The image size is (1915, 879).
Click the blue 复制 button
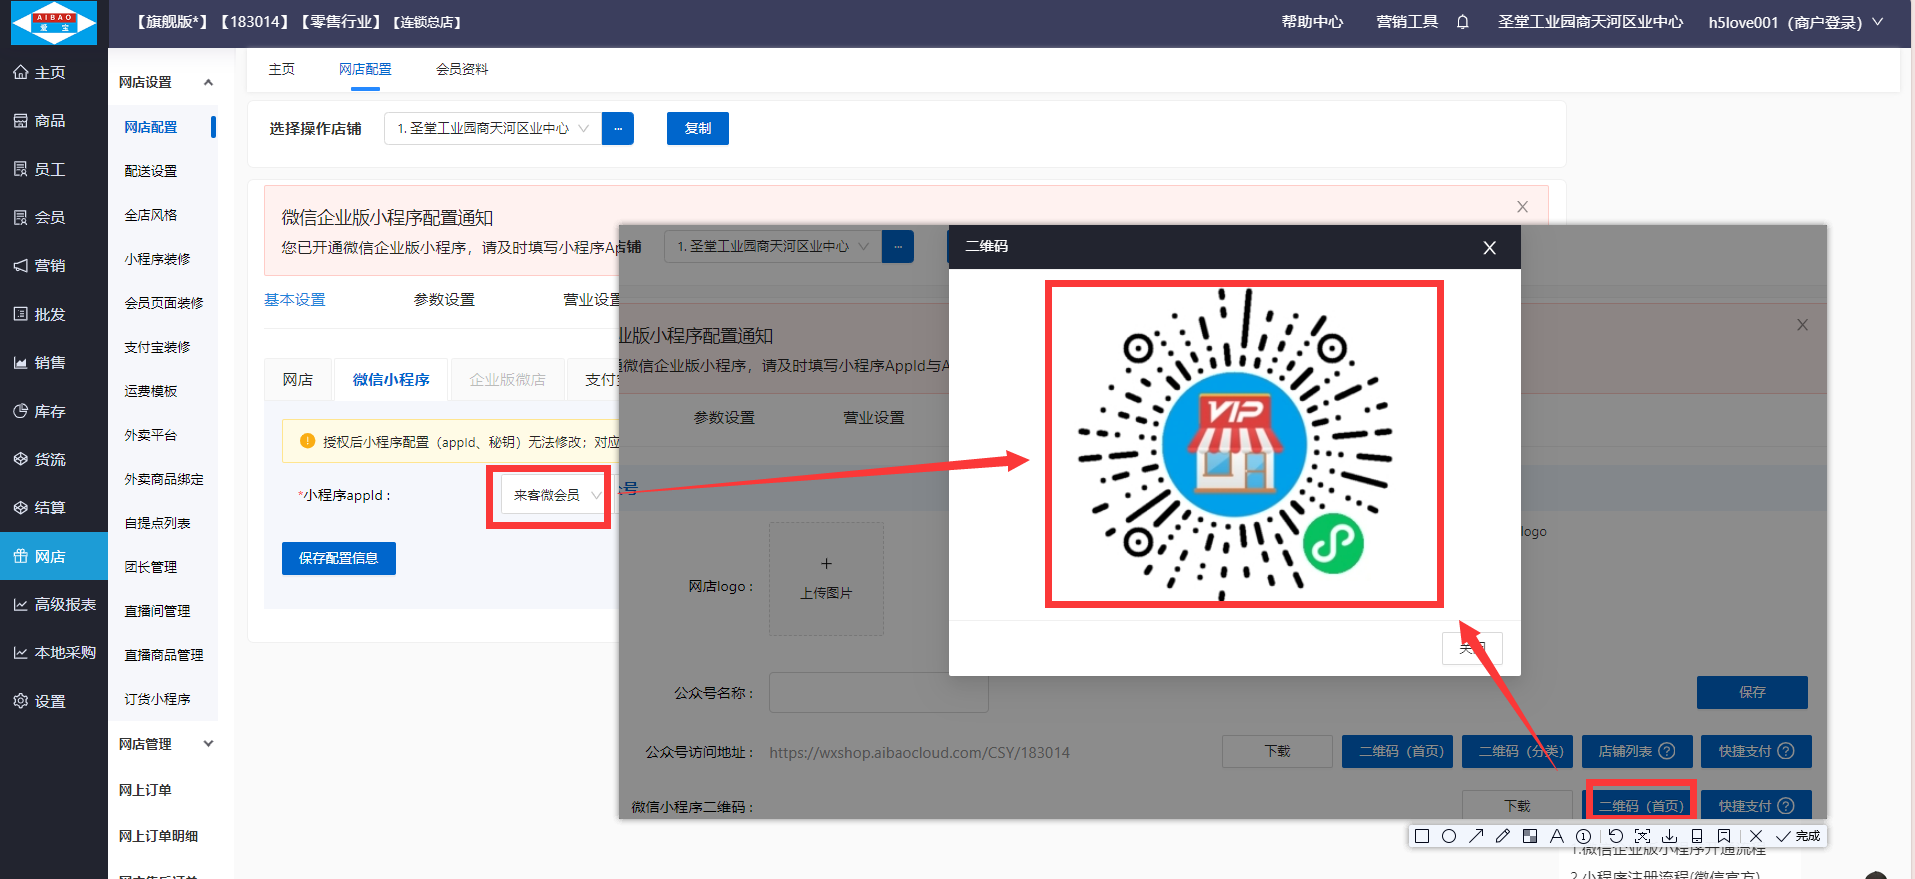coord(697,128)
